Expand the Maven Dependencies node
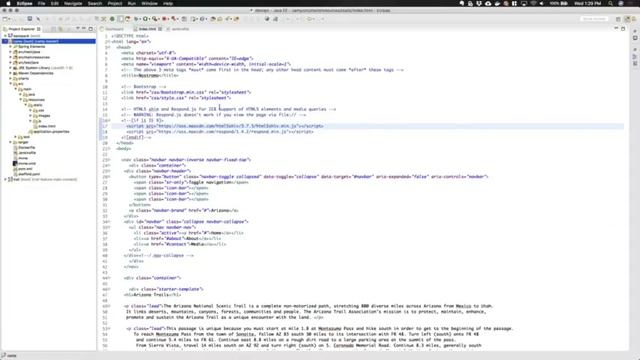640x360 pixels. pos(11,73)
